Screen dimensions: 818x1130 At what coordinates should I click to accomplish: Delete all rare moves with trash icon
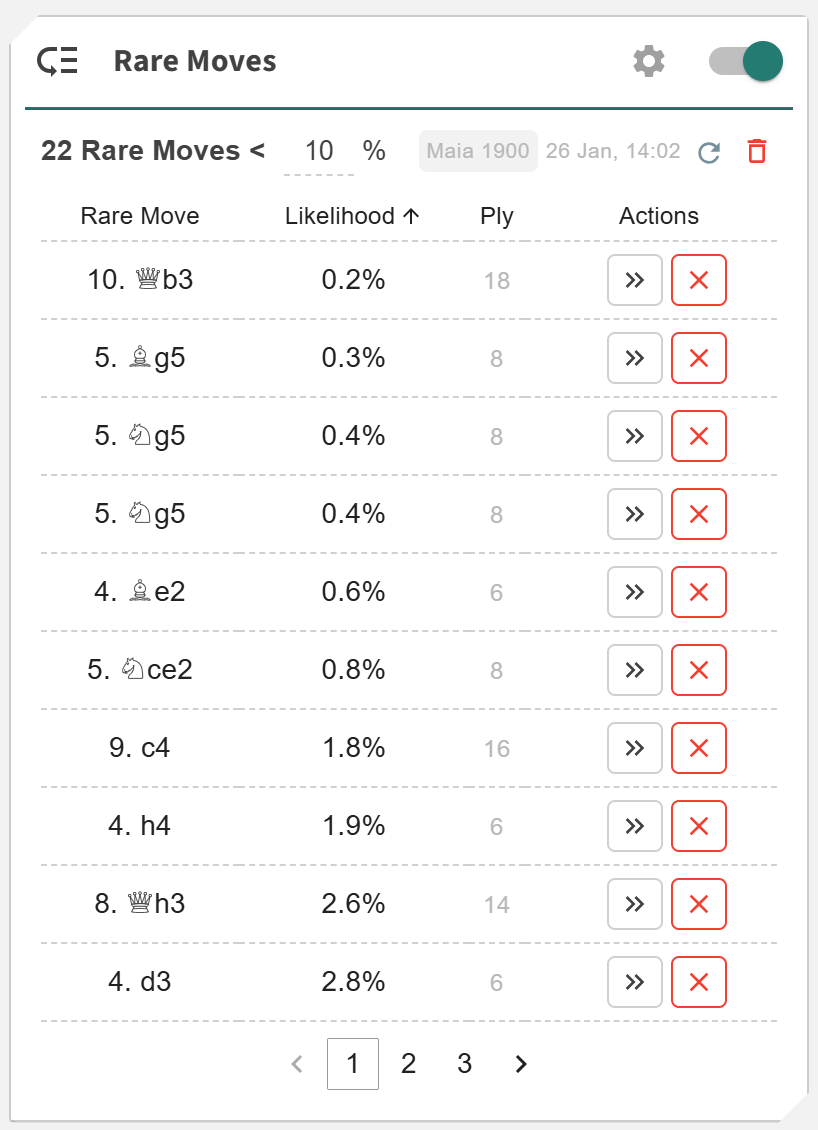pos(757,152)
